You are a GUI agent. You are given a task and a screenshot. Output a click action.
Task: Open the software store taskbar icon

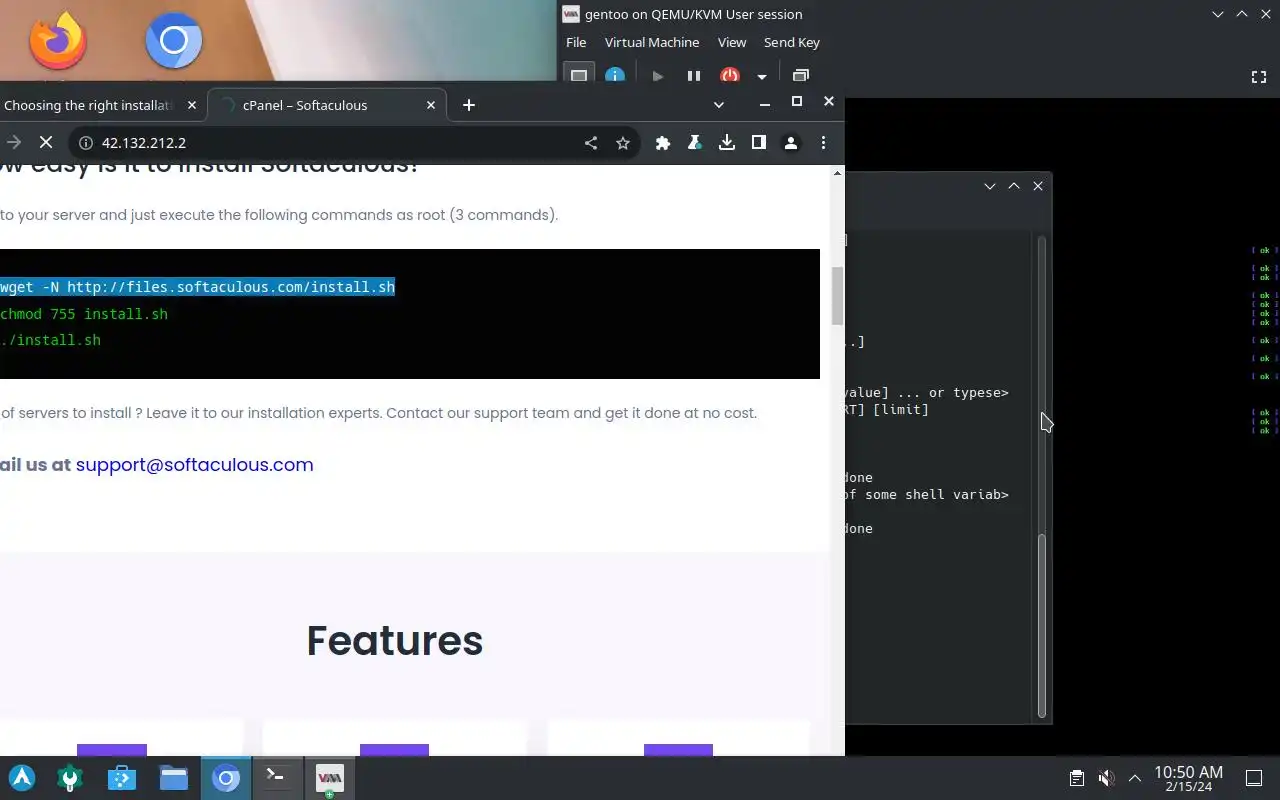[122, 778]
